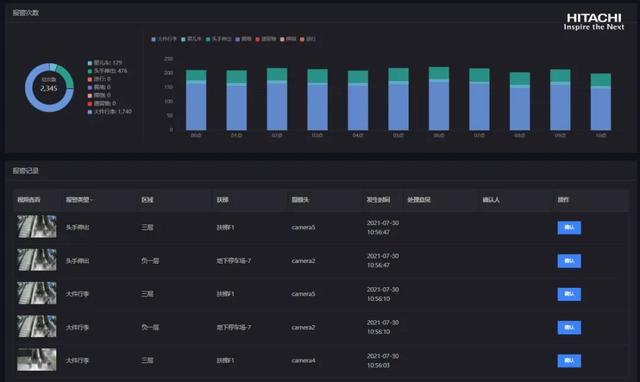Viewport: 640px width, 382px height.
Task: Confirm the camera2 alarm at 10:56:10
Action: pyautogui.click(x=569, y=328)
